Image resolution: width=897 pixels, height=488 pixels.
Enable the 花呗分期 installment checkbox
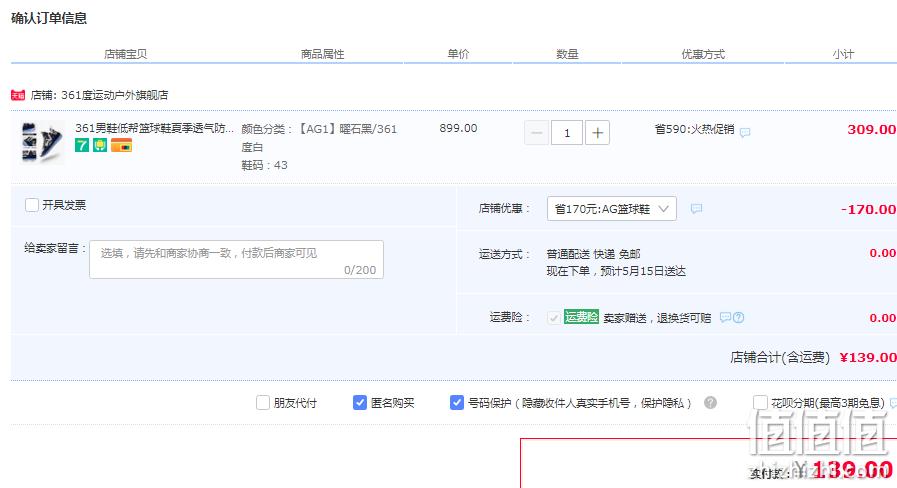click(x=760, y=403)
